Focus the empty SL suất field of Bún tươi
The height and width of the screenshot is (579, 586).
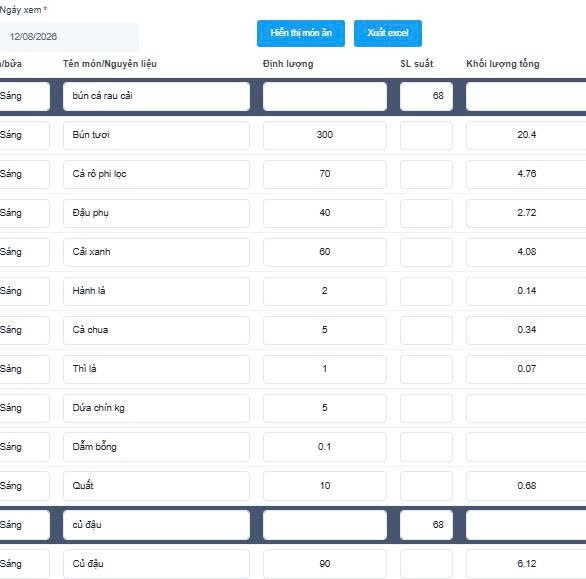(426, 135)
